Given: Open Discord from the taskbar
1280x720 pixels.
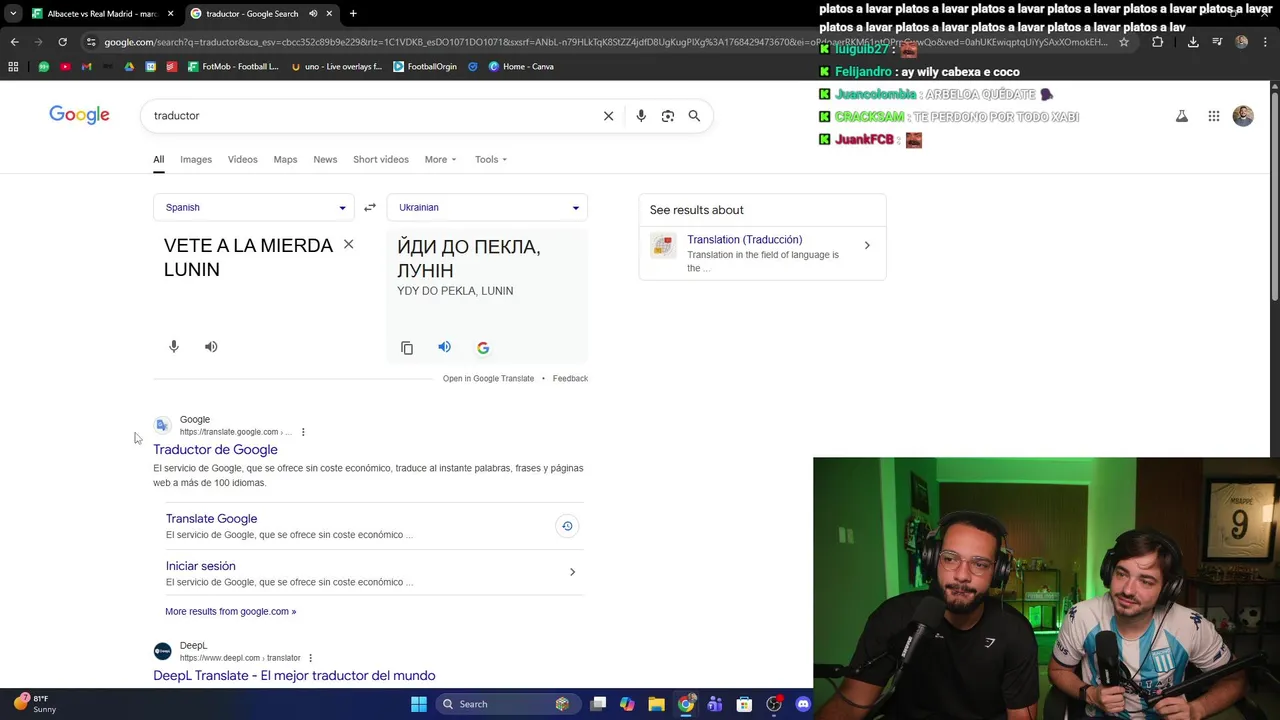Looking at the screenshot, I should 802,704.
